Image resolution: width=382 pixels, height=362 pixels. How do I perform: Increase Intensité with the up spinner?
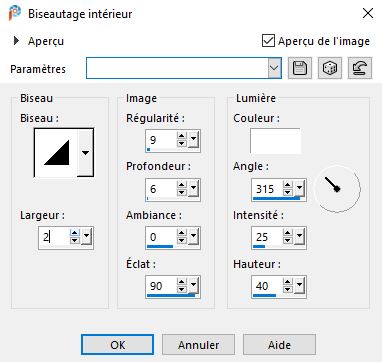click(287, 233)
